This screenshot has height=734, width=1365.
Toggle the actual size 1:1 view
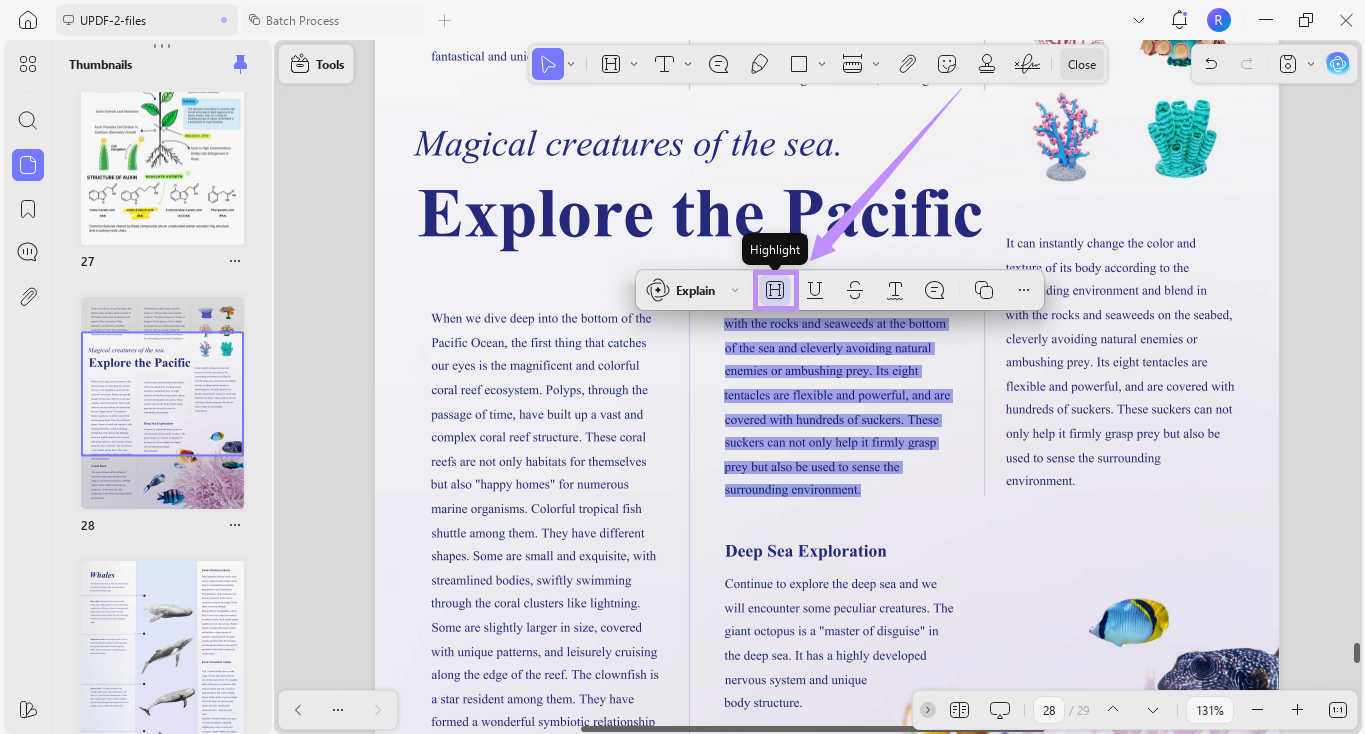point(1338,710)
